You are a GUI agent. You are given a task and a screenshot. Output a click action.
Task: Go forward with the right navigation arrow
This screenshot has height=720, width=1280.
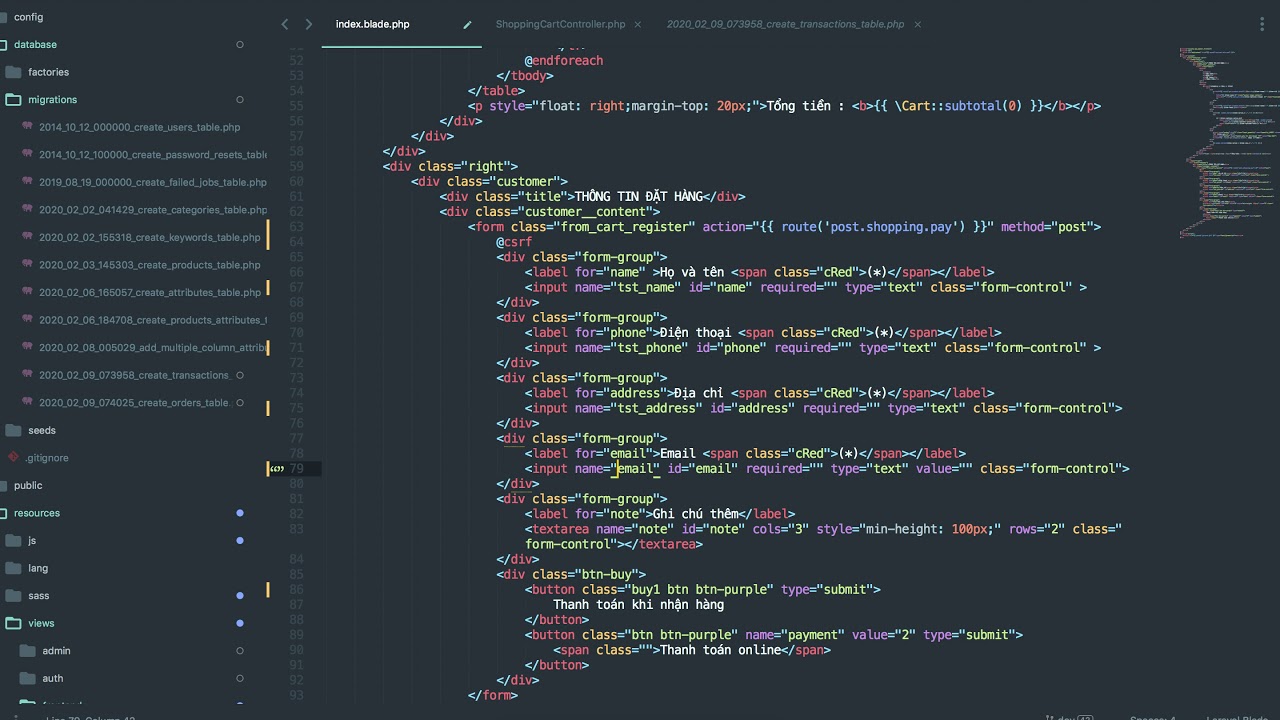[308, 24]
